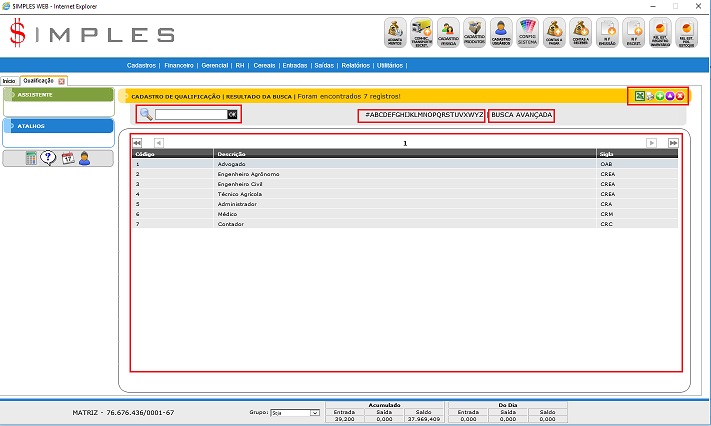
Task: Click the help question mark icon
Action: pyautogui.click(x=48, y=158)
